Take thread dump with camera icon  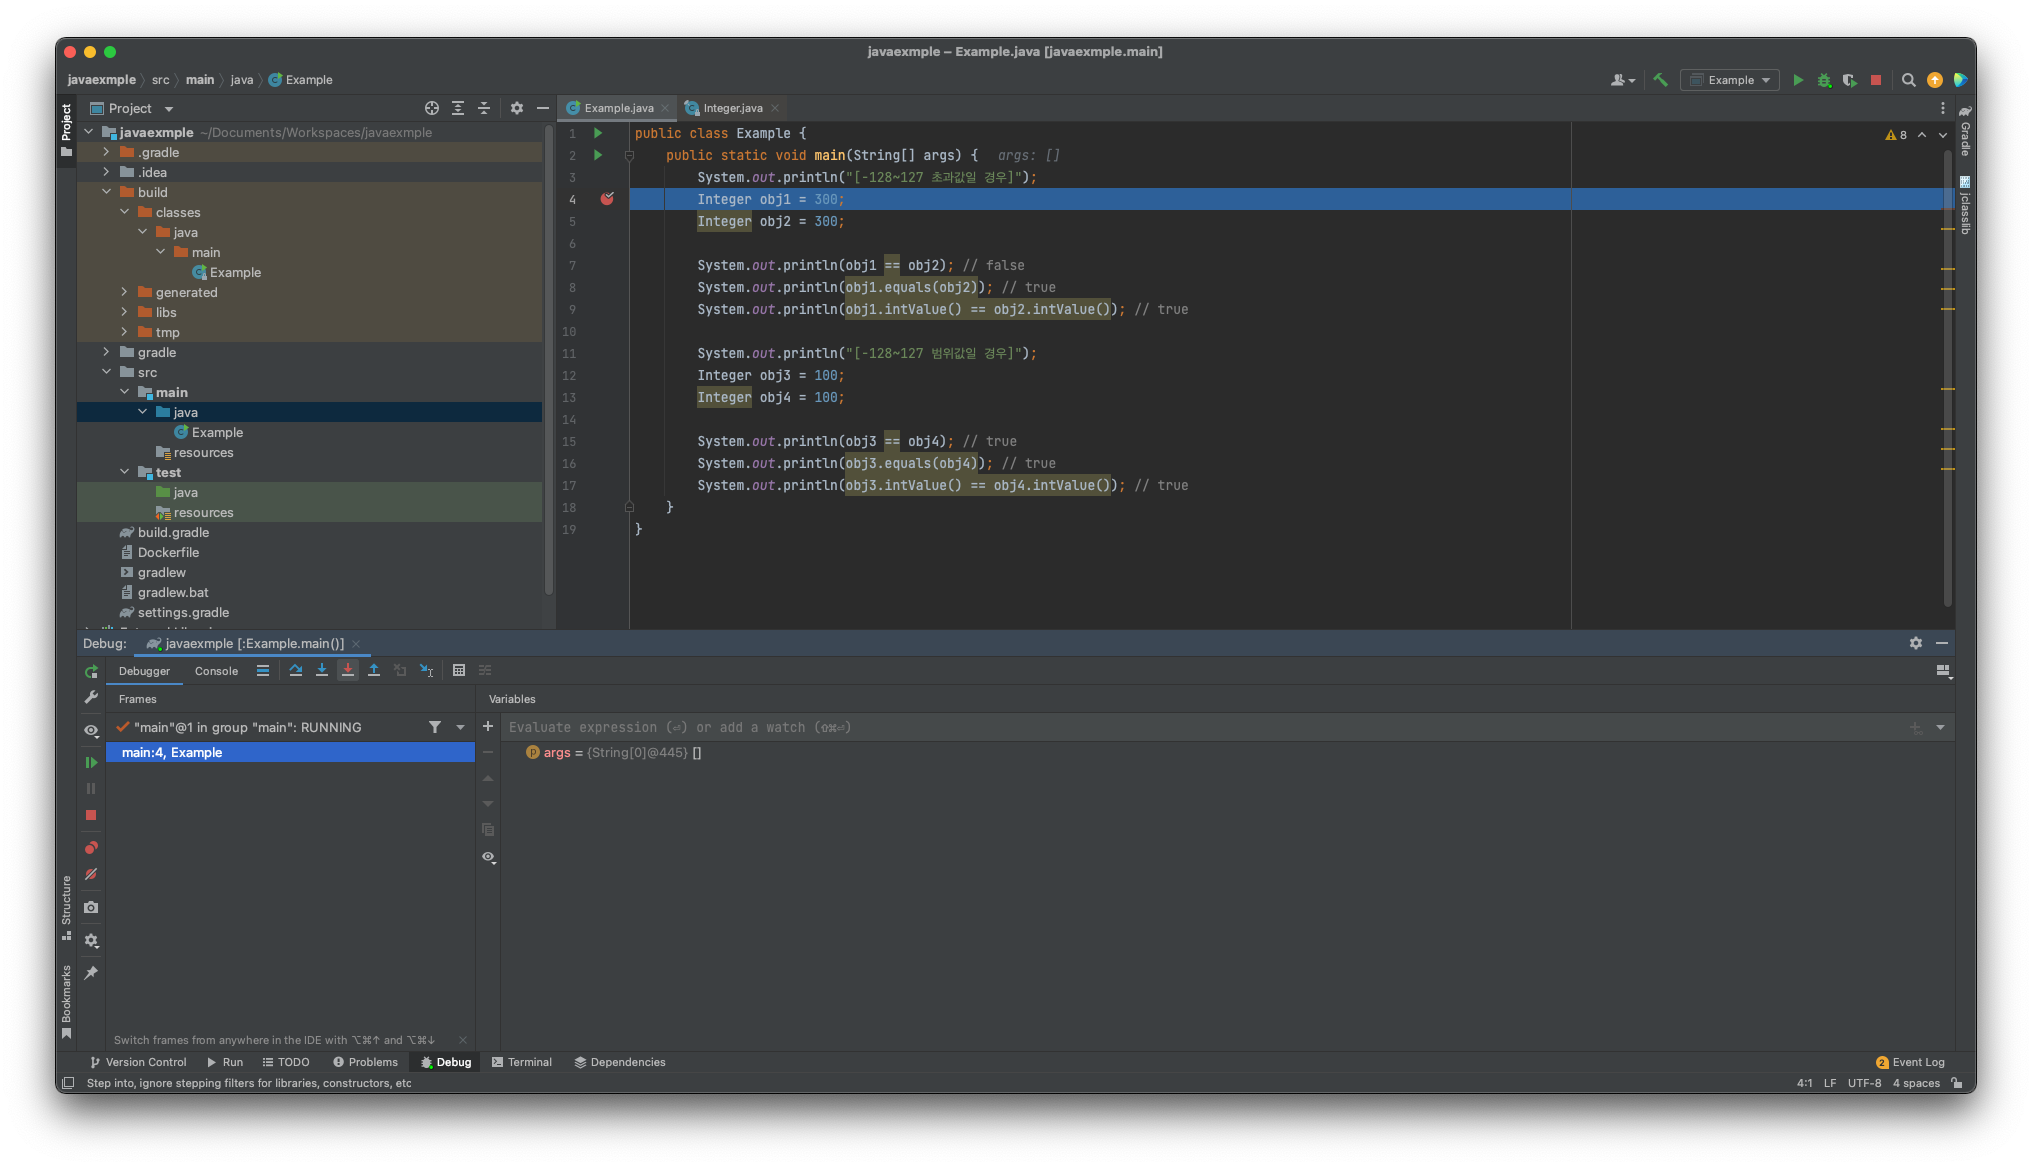(x=91, y=907)
